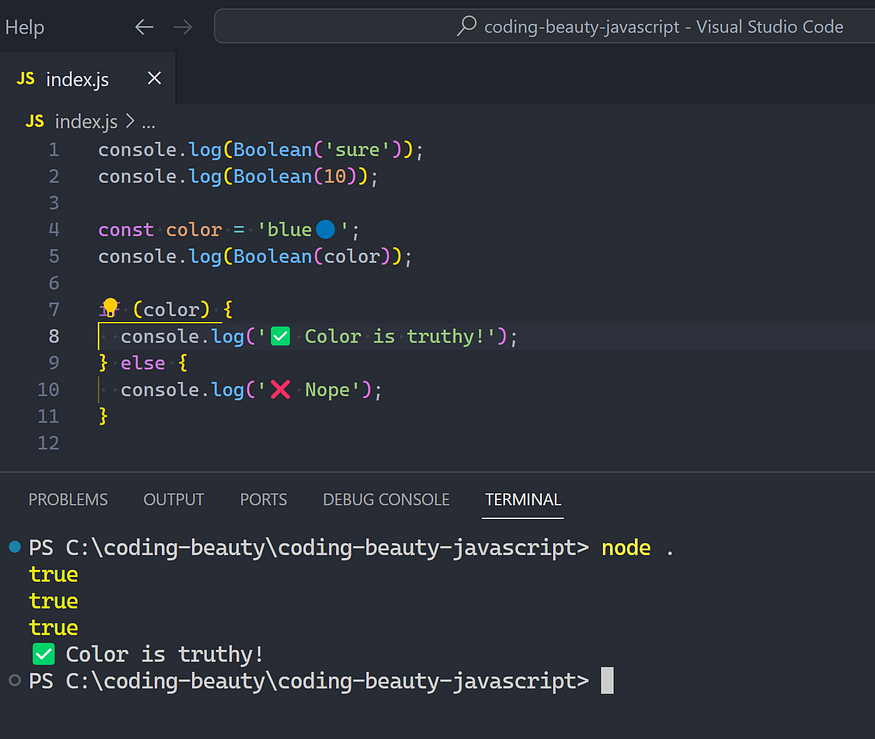Click the 'sure' string on line 1
Image resolution: width=875 pixels, height=739 pixels.
point(358,150)
